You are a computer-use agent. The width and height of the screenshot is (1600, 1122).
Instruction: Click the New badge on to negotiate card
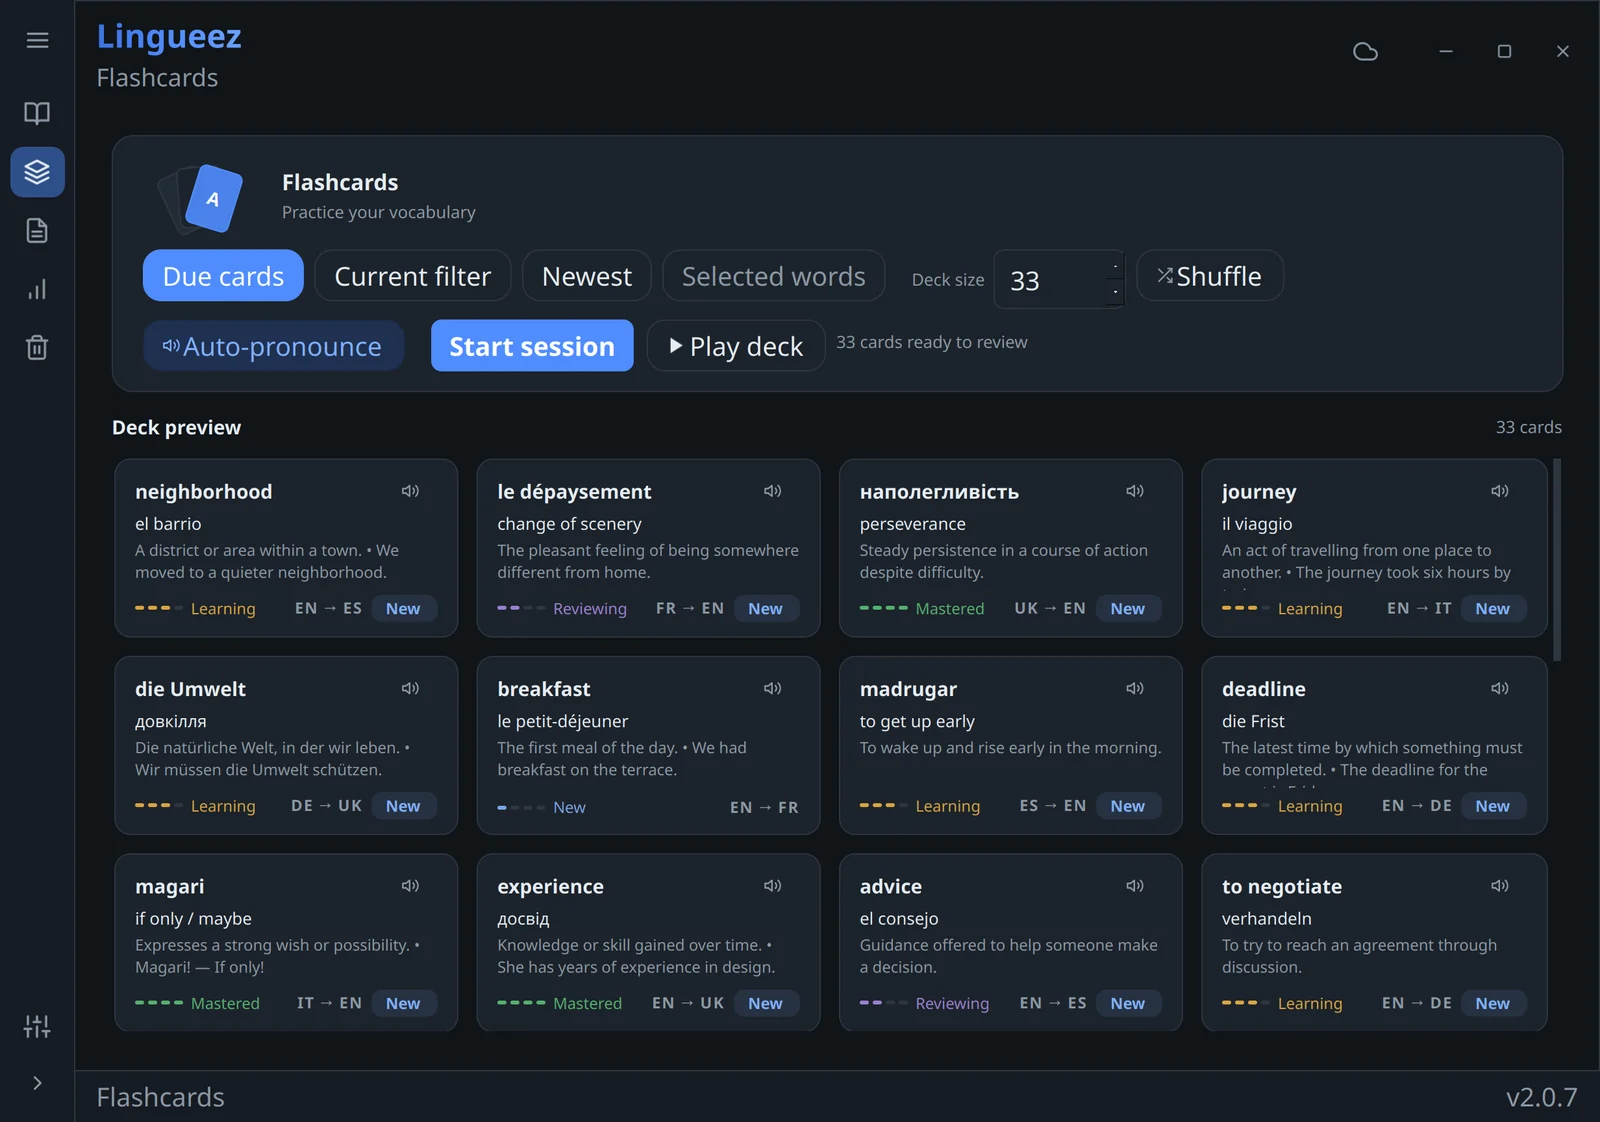(x=1492, y=1003)
